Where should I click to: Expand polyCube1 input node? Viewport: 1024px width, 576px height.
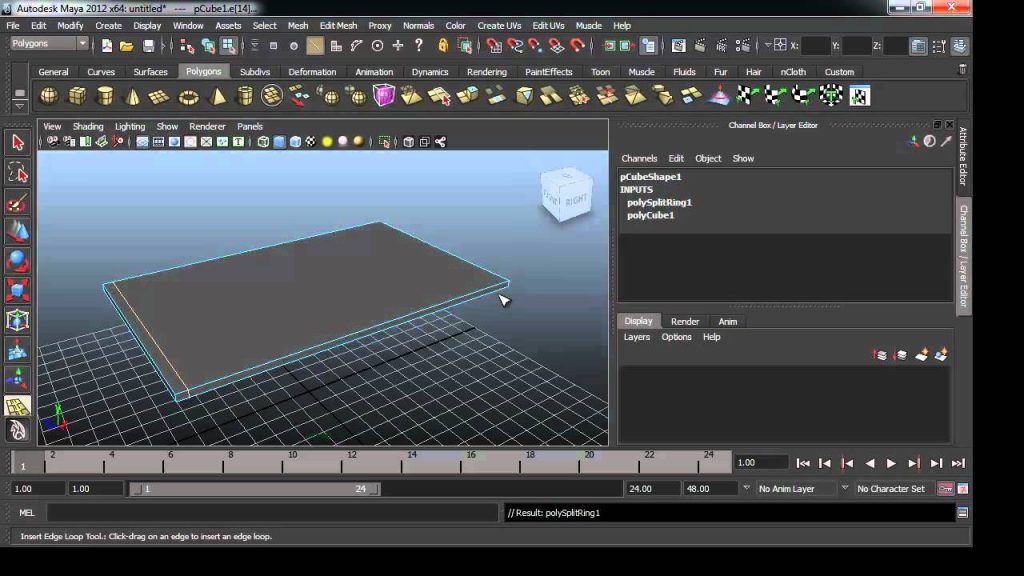650,215
